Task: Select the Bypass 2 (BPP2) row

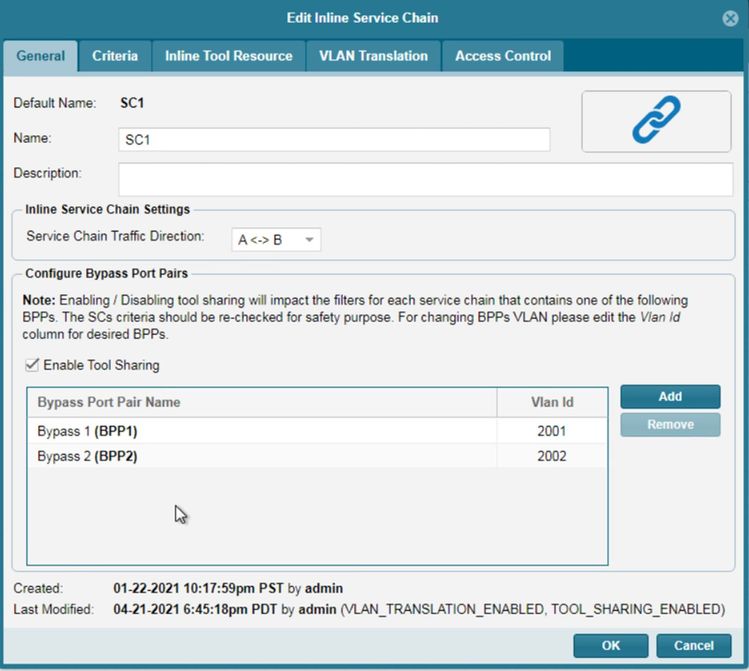Action: (x=260, y=456)
